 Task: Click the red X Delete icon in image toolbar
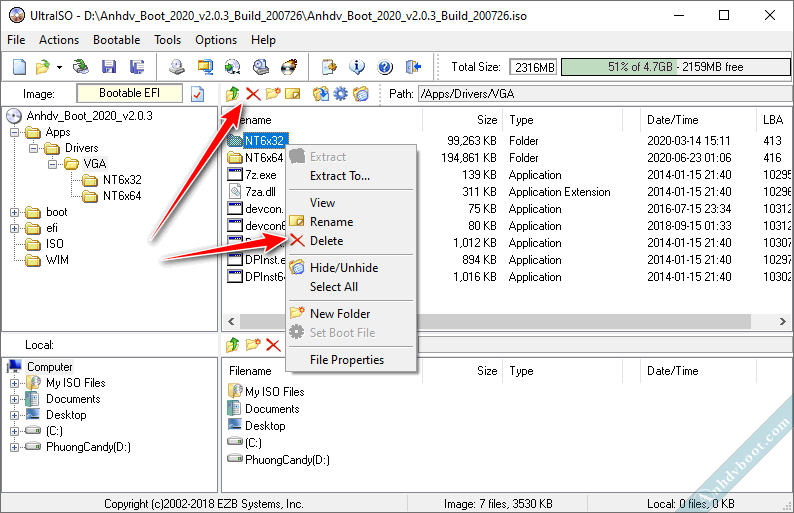pos(253,94)
